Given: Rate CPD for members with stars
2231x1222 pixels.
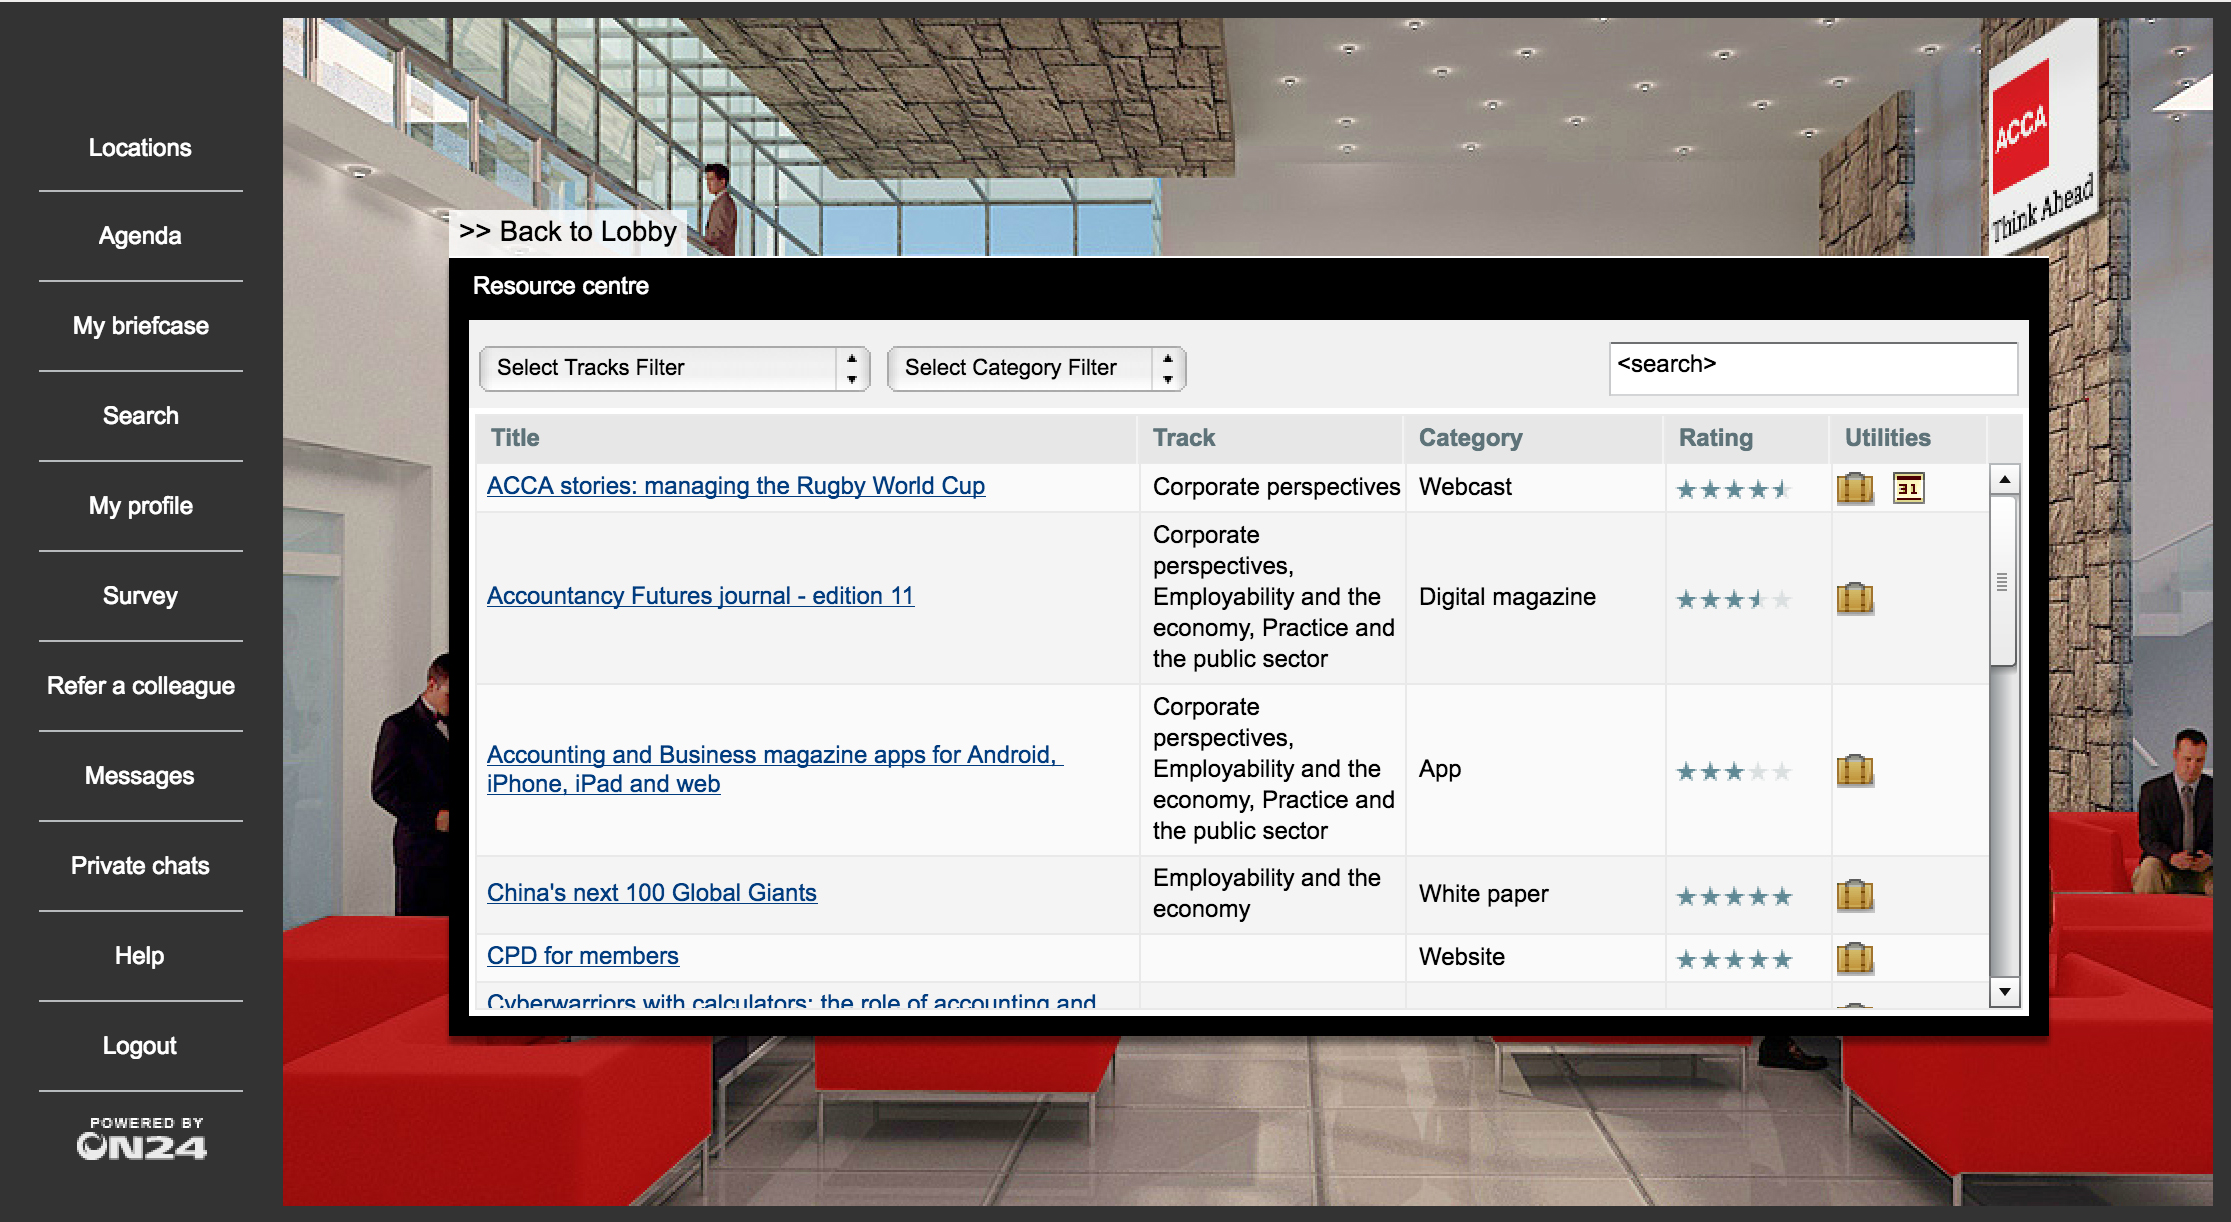Looking at the screenshot, I should coord(1734,959).
